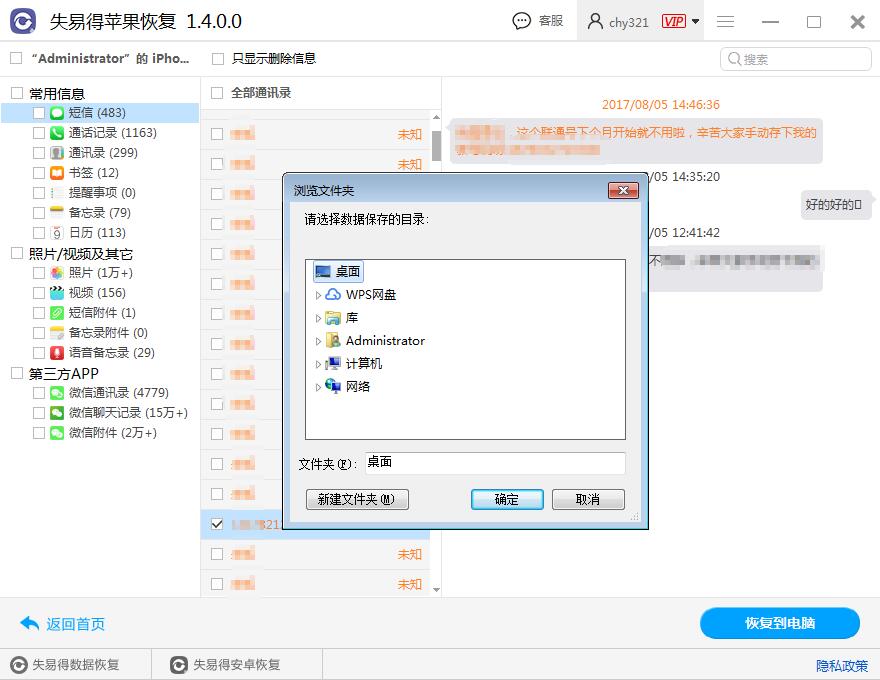
Task: Close the 浏览文件夹 dialog
Action: pos(623,190)
